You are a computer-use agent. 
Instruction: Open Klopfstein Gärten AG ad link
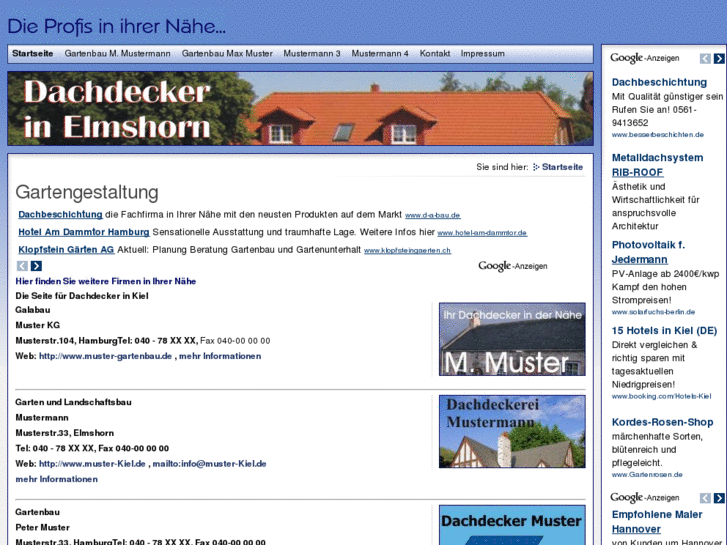pyautogui.click(x=66, y=250)
